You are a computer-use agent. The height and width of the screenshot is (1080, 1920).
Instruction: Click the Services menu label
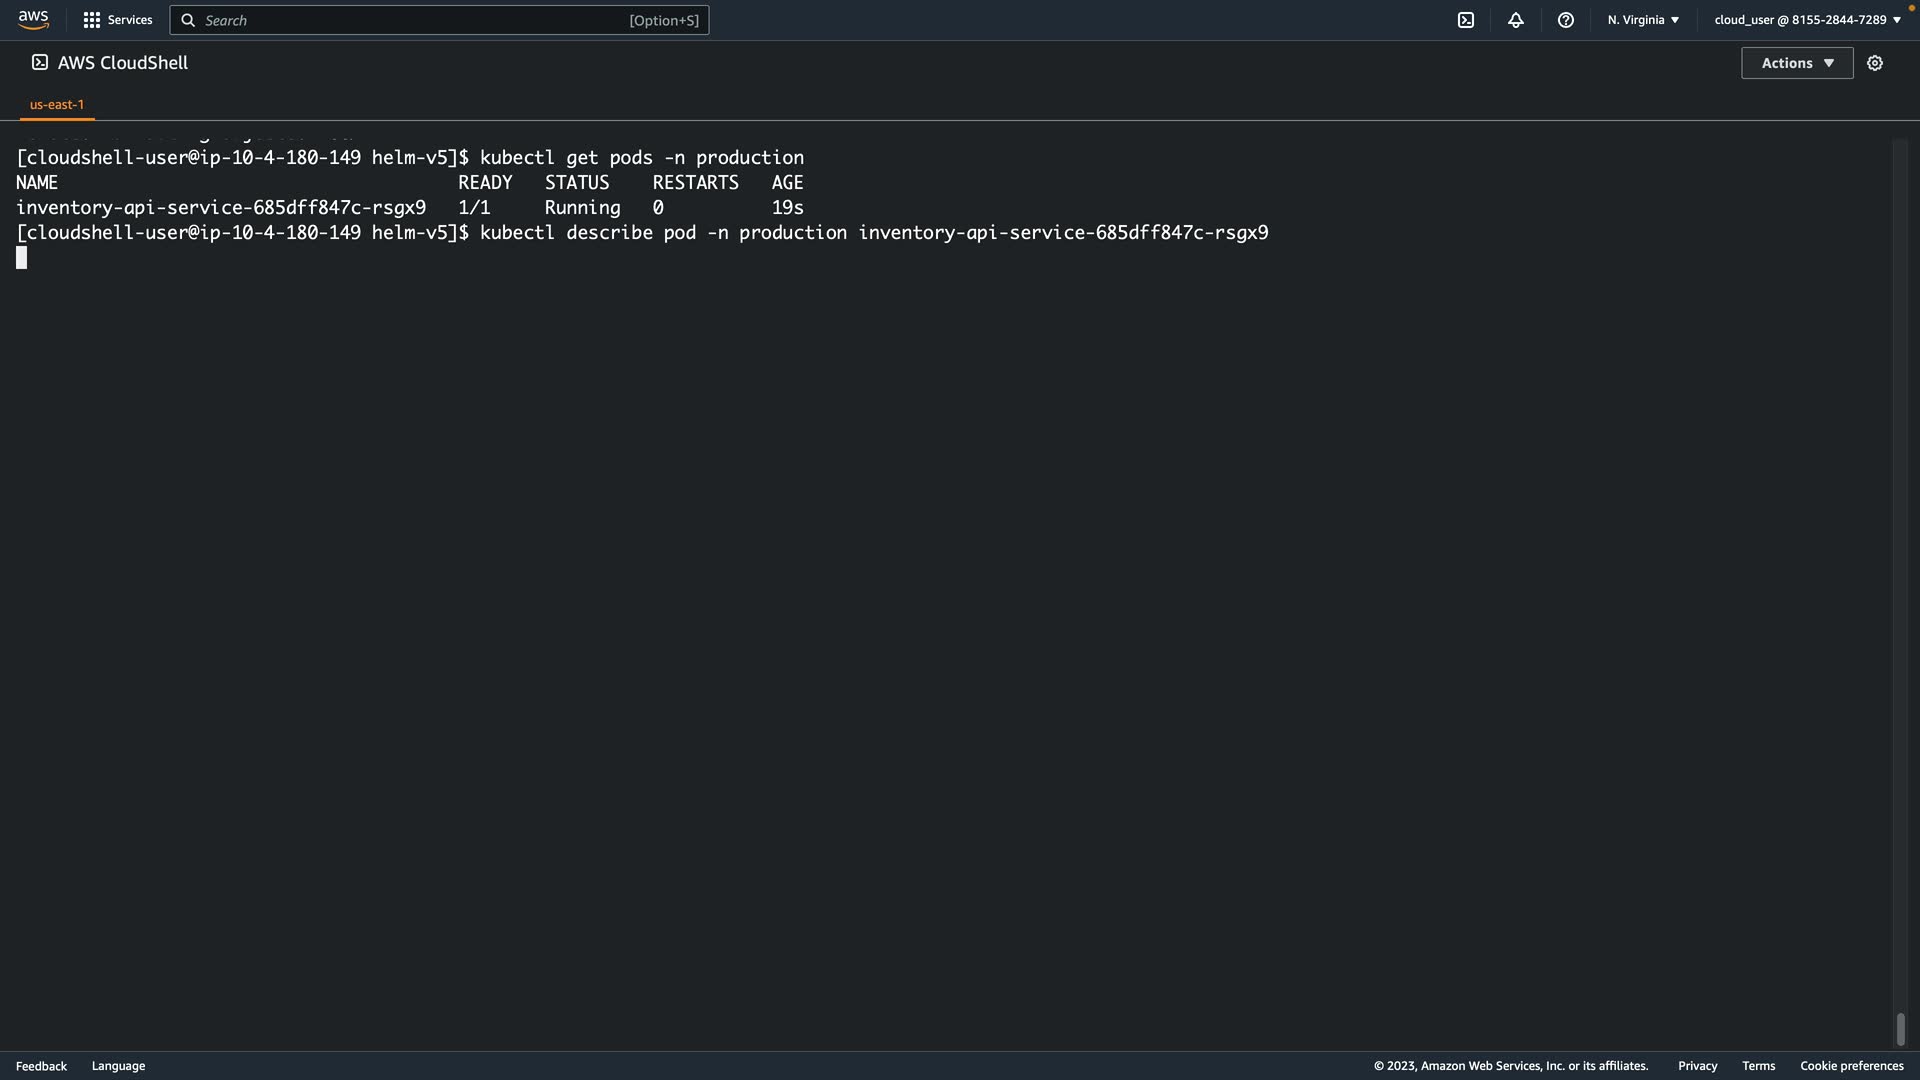130,20
